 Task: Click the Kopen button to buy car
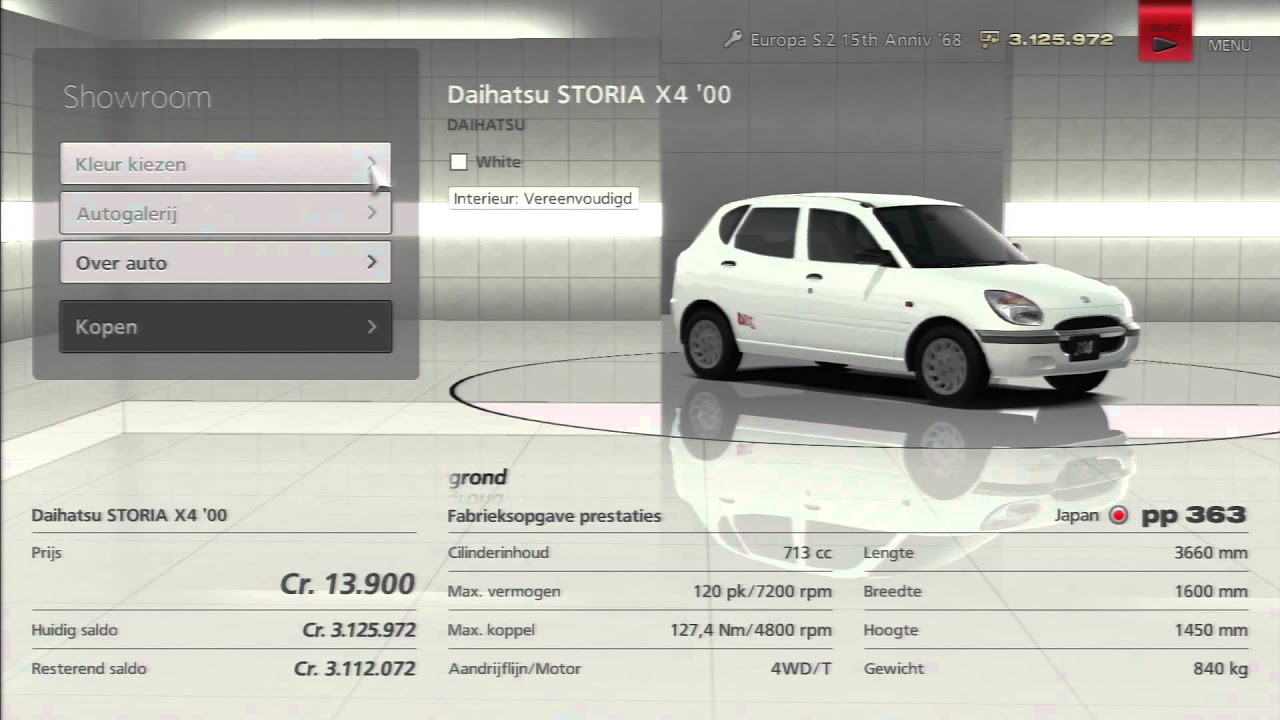pyautogui.click(x=225, y=326)
